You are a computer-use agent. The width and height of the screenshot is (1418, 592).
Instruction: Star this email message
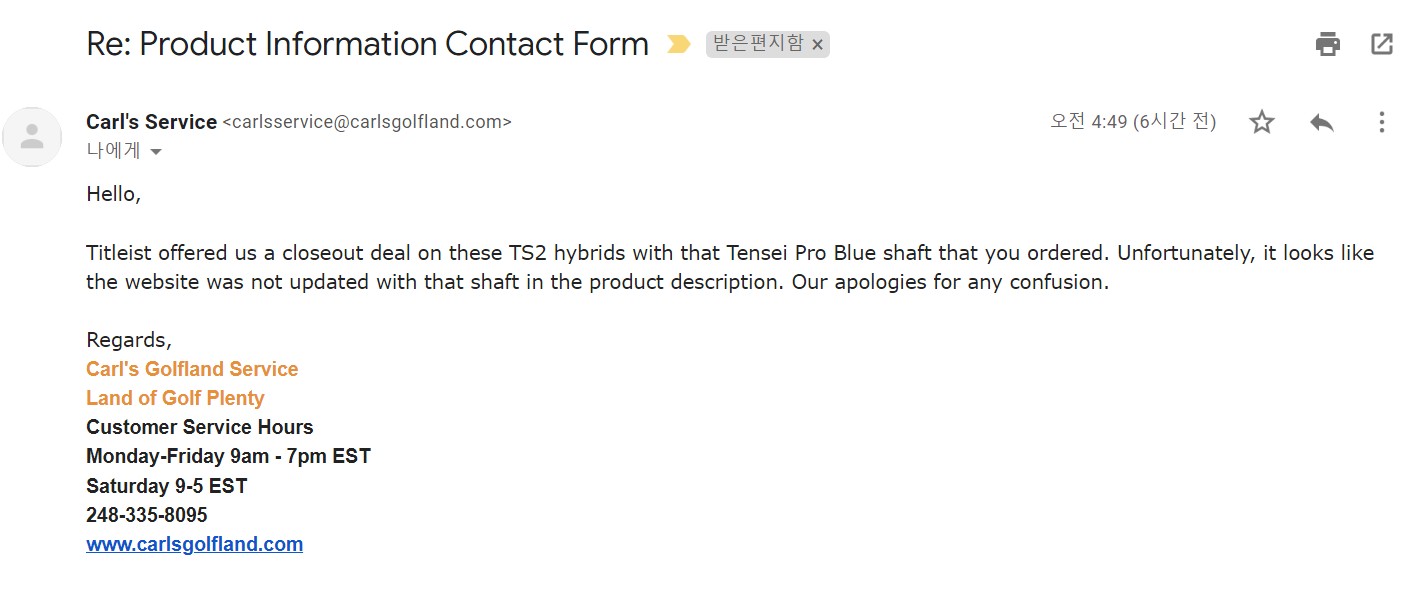1262,123
